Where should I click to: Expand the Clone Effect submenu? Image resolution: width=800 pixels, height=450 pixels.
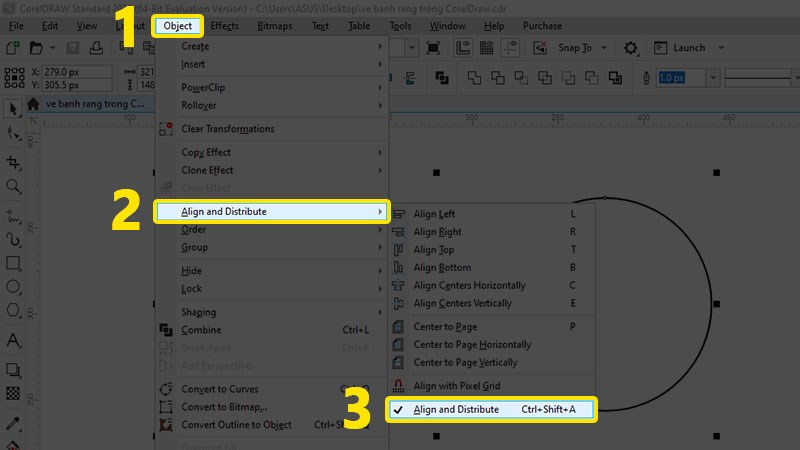272,170
